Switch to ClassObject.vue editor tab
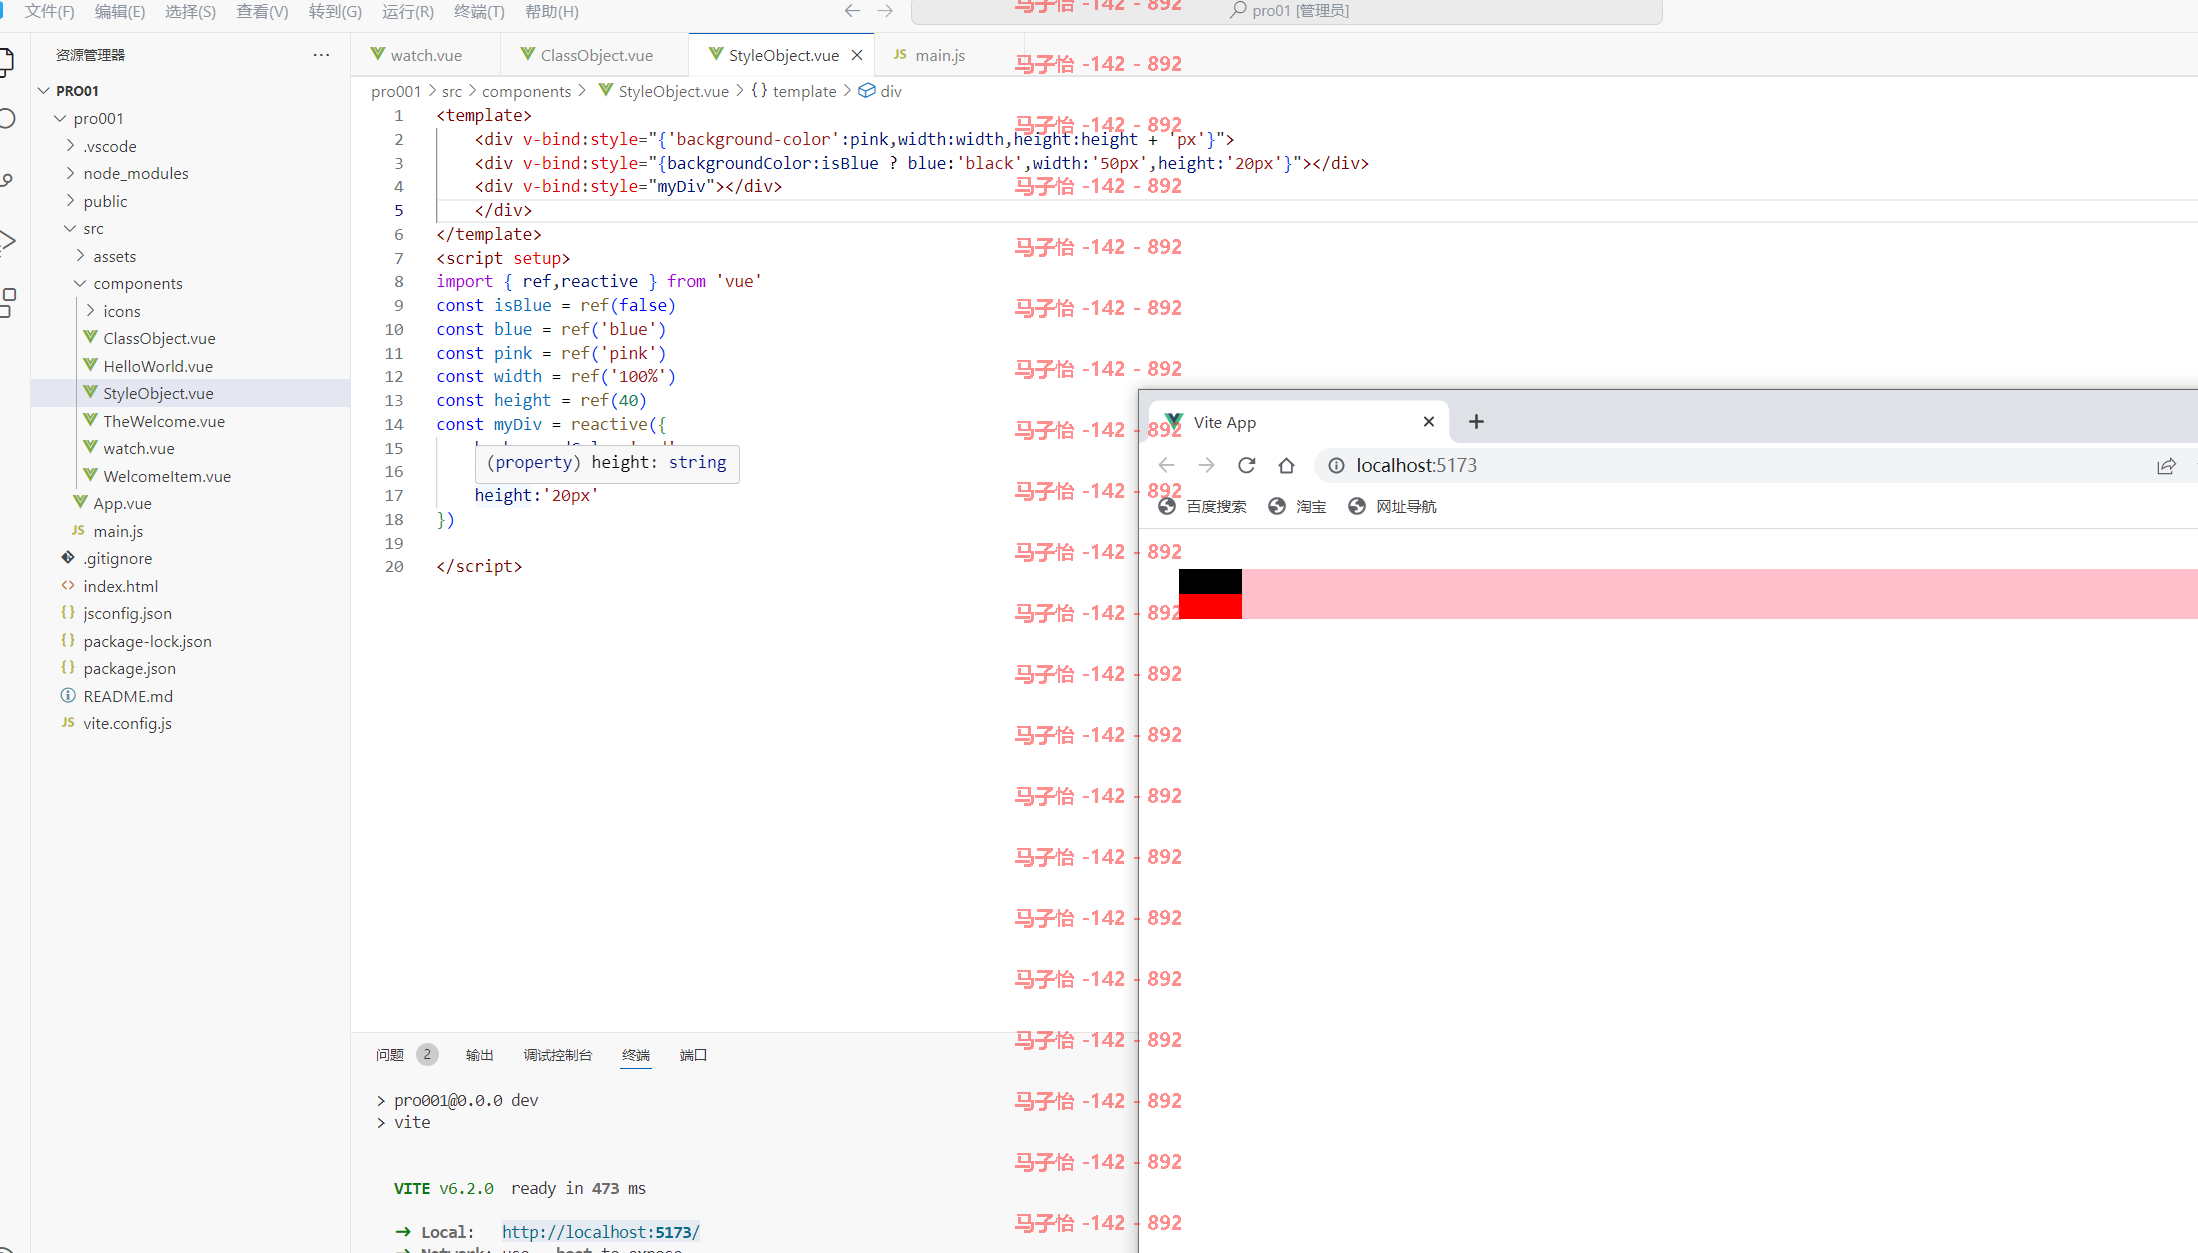Viewport: 2198px width, 1253px height. (x=595, y=55)
